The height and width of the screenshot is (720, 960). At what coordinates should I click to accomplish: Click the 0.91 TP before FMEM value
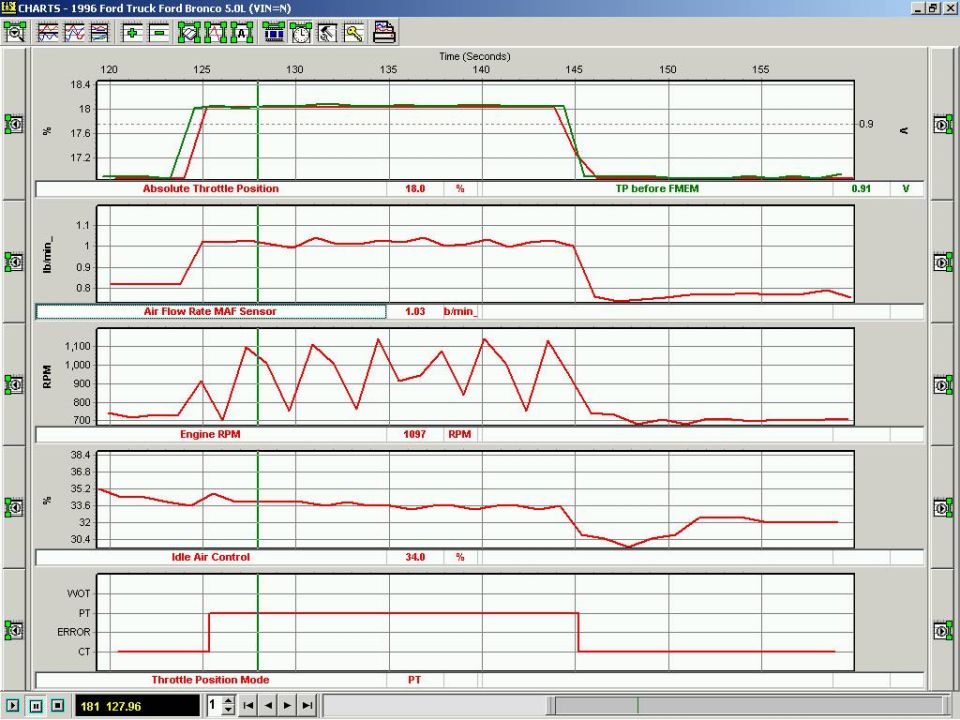861,189
